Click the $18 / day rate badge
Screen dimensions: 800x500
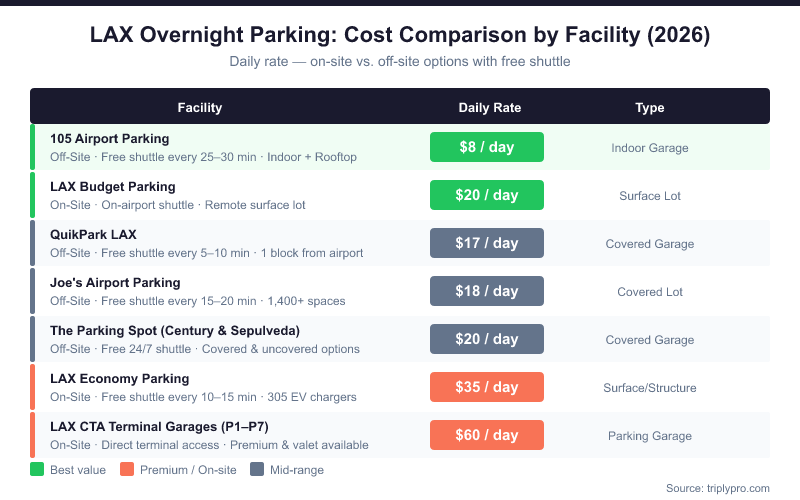point(487,291)
